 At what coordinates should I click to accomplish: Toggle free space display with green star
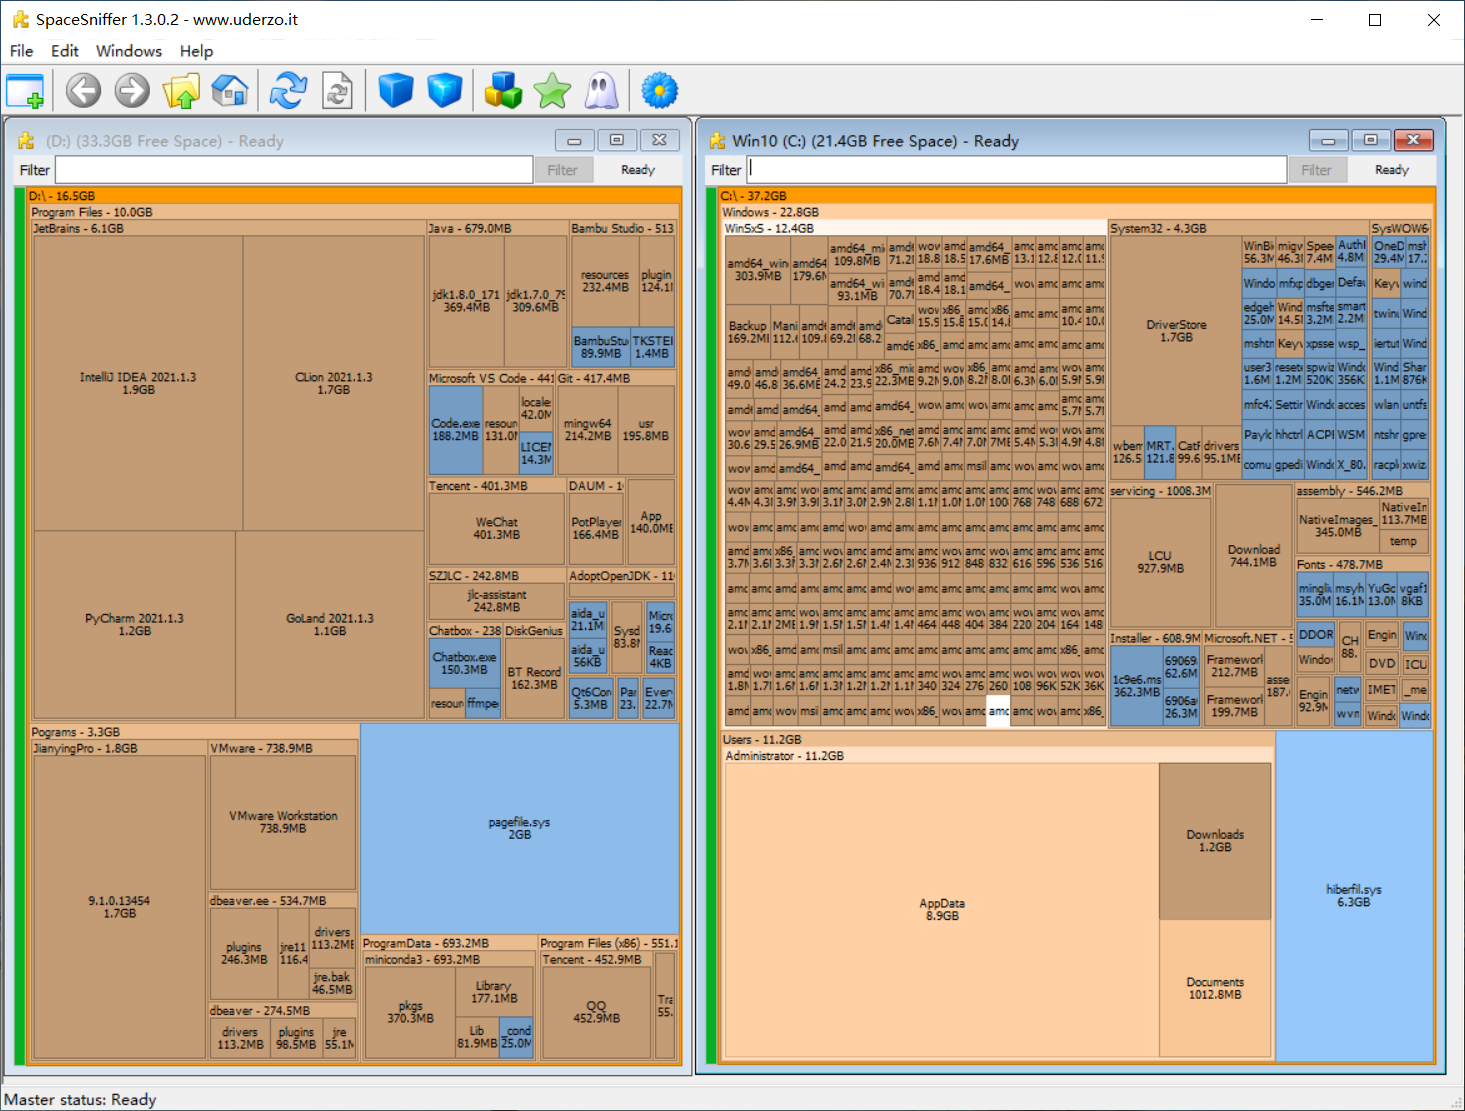point(552,91)
